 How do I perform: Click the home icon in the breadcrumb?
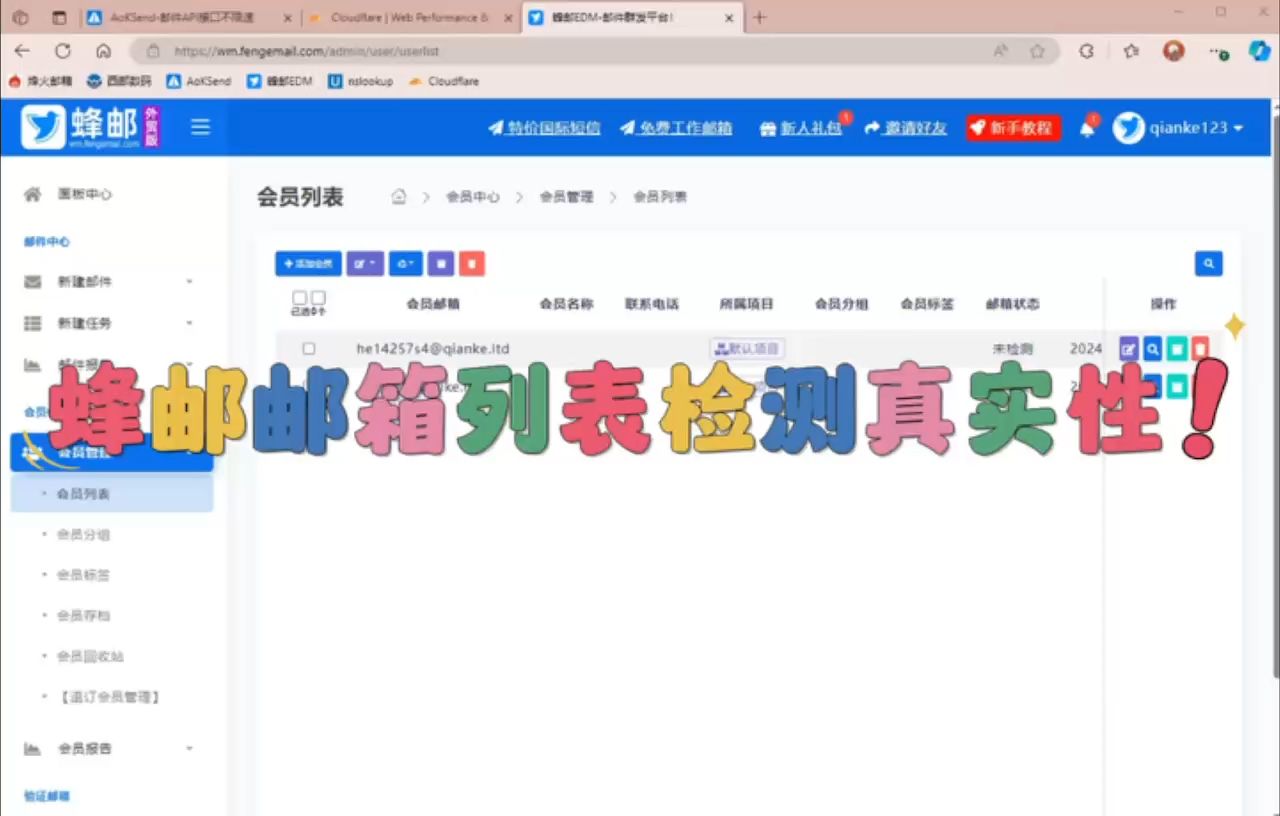coord(398,197)
